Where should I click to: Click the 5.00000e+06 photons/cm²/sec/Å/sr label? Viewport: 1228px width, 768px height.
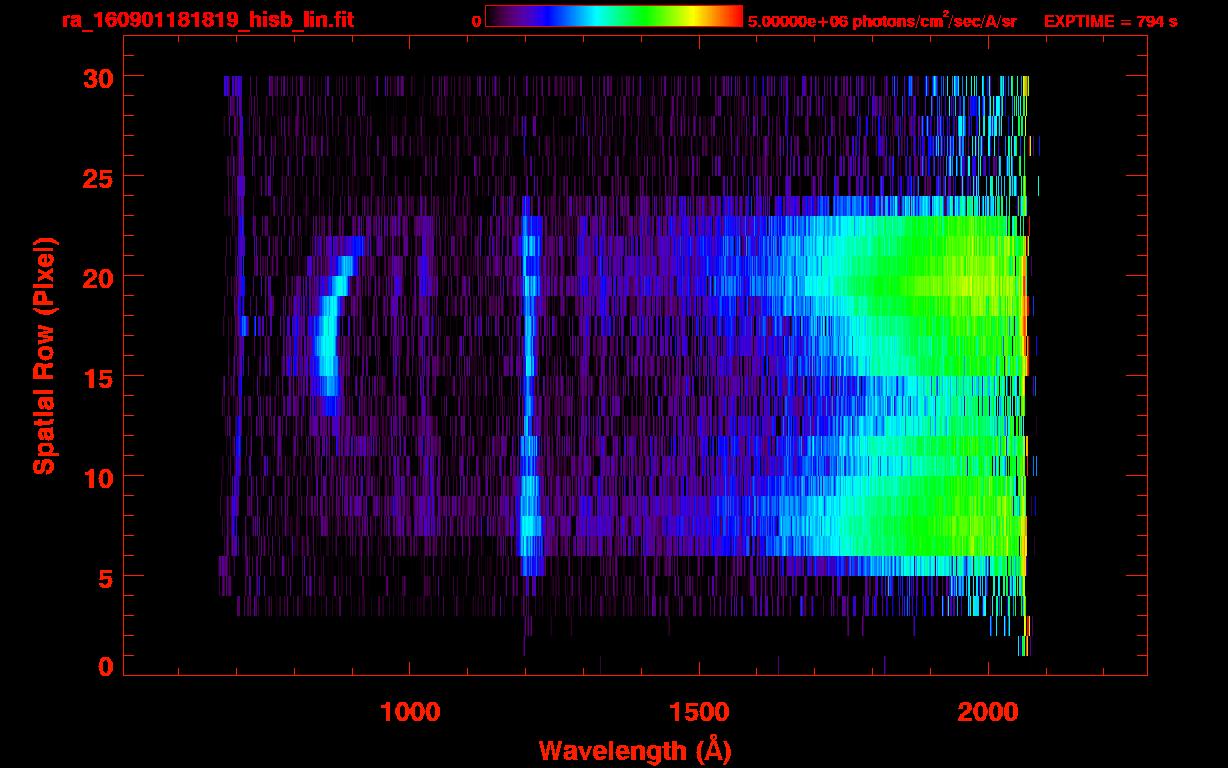882,19
